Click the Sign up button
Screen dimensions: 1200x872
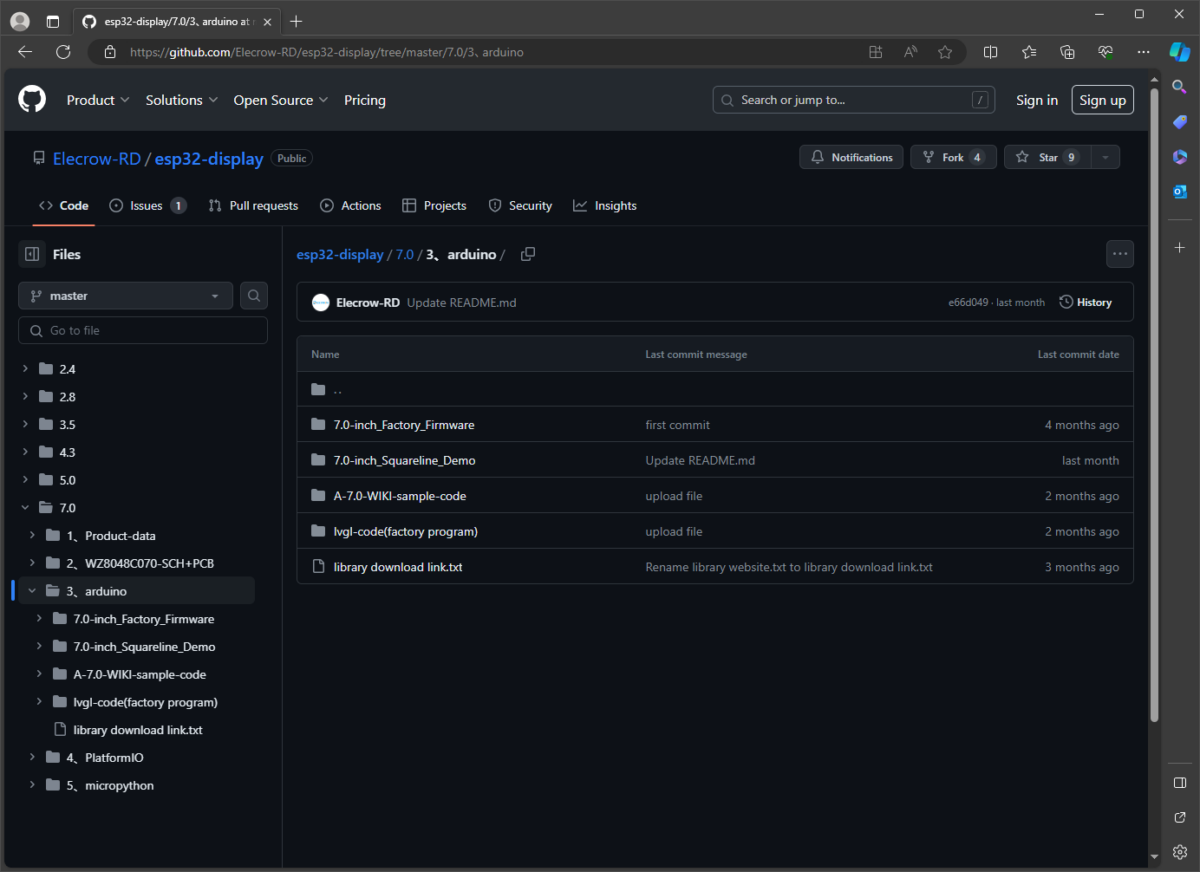click(x=1102, y=100)
